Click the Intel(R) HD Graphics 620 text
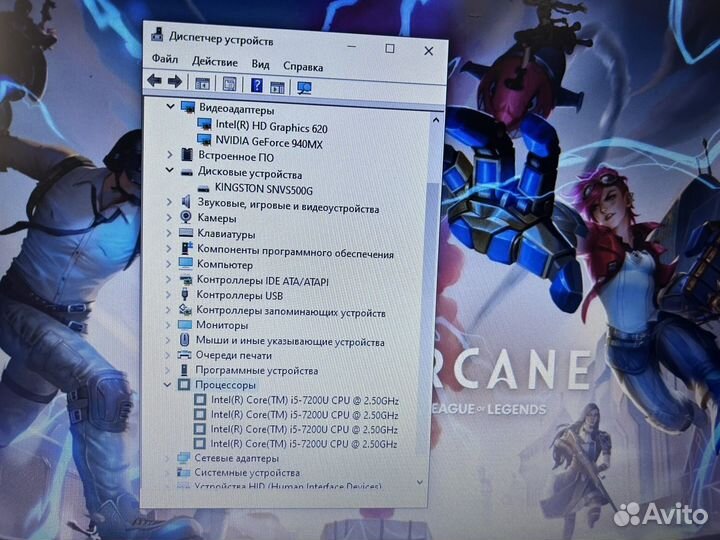The height and width of the screenshot is (540, 720). click(271, 126)
